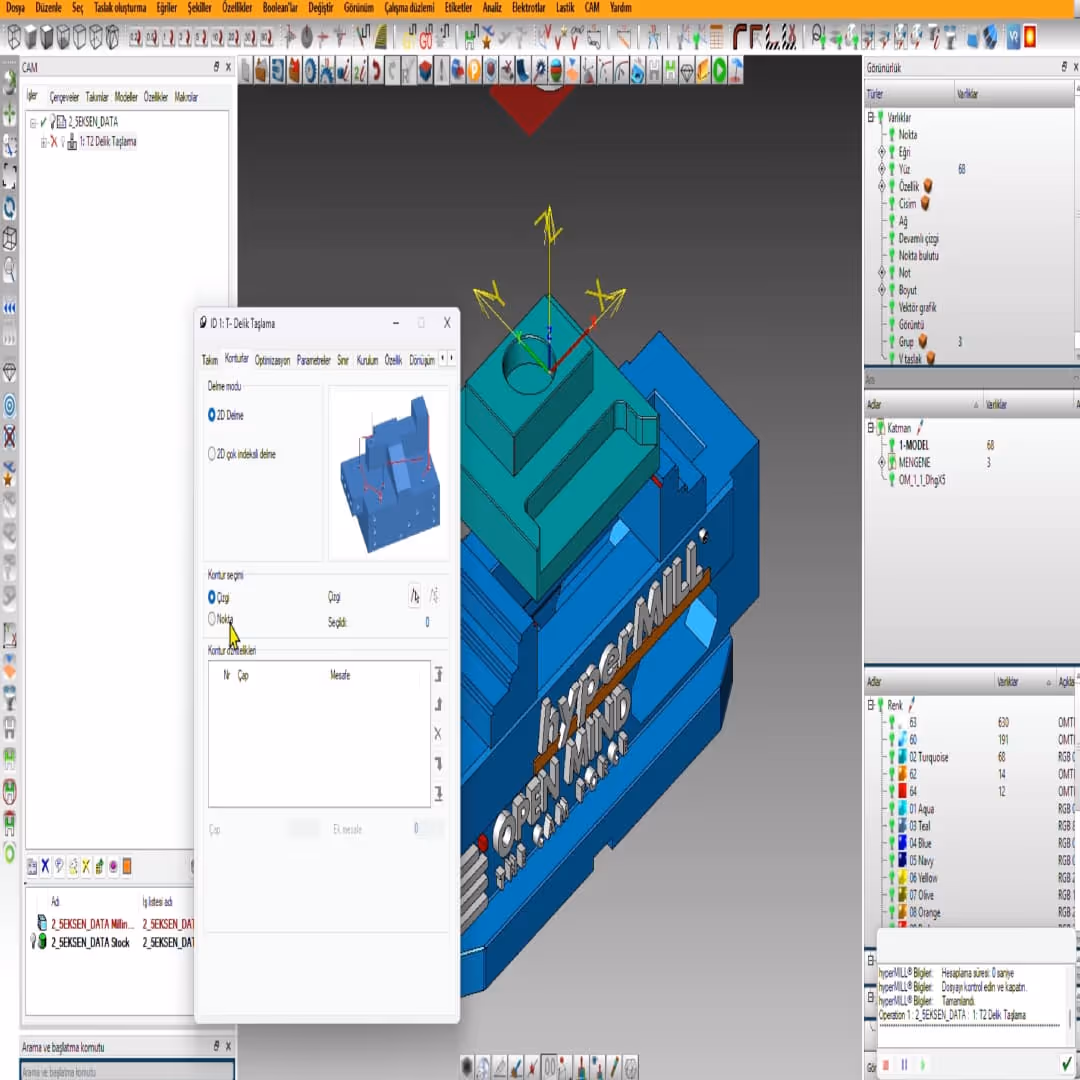1080x1080 pixels.
Task: Select 2_5EKSEN_DATA Milling row
Action: (110, 924)
